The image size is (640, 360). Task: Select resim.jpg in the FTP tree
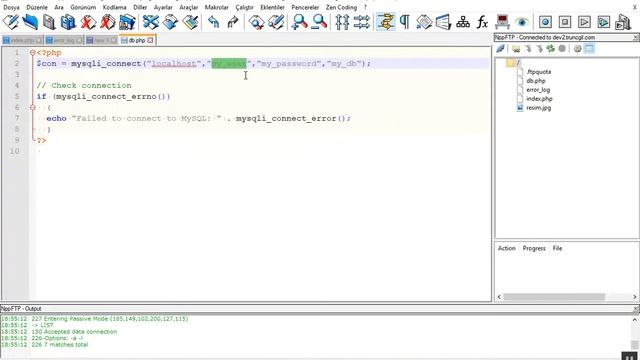click(x=538, y=108)
